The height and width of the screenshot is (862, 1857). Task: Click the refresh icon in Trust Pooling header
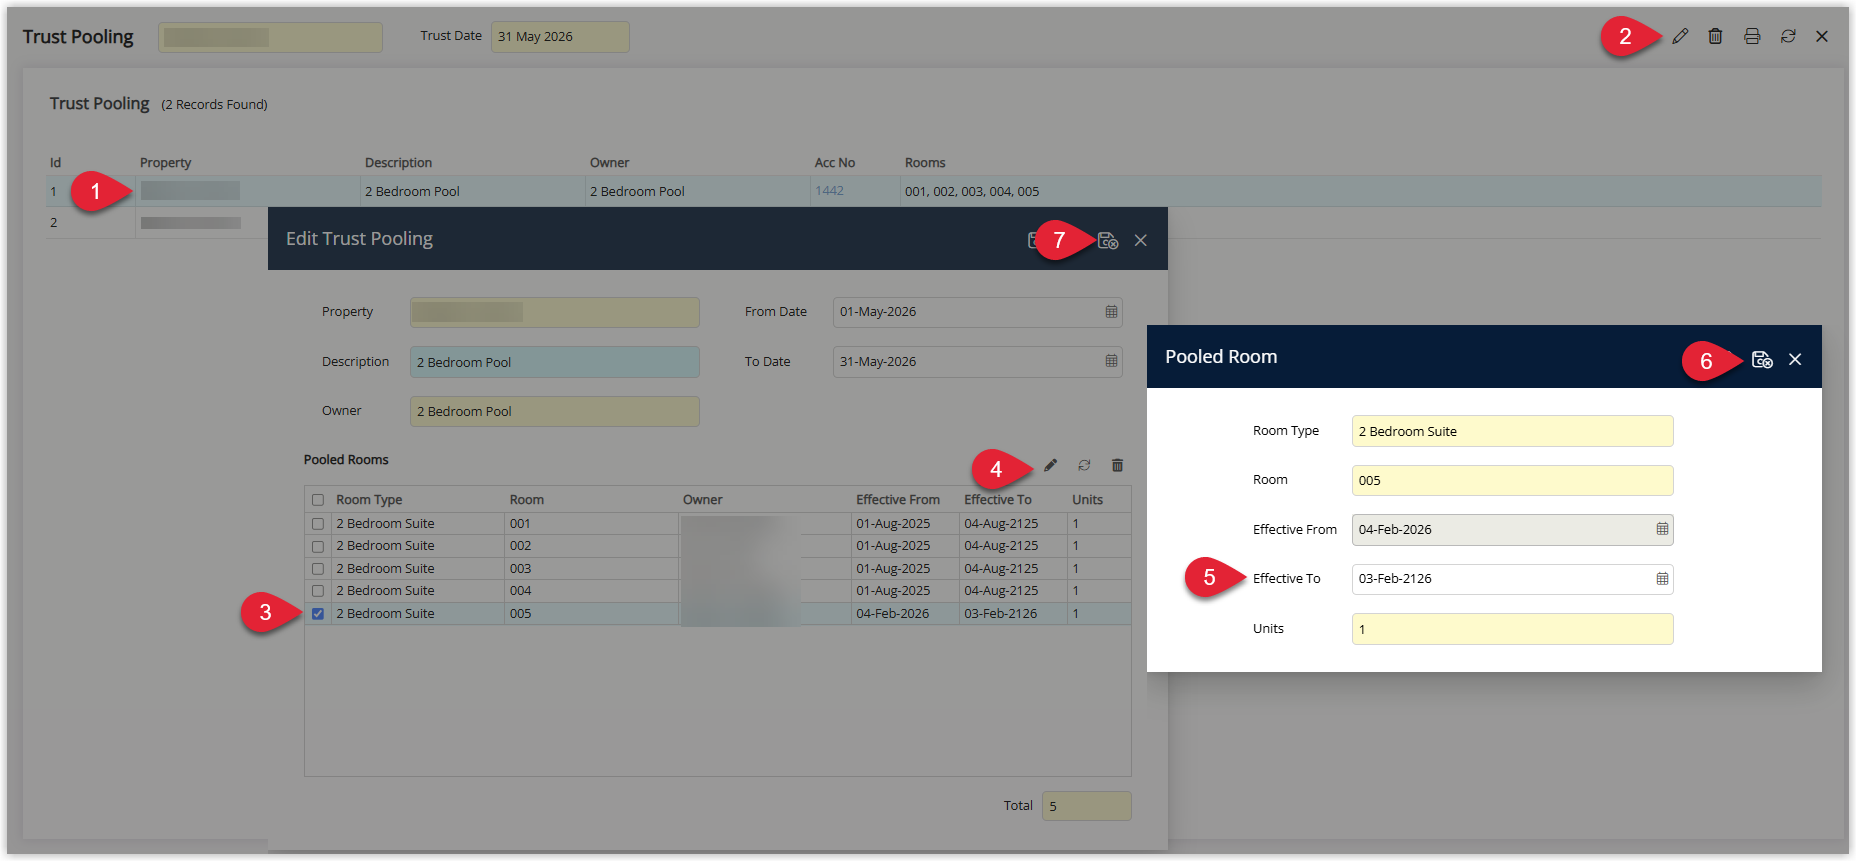tap(1788, 36)
